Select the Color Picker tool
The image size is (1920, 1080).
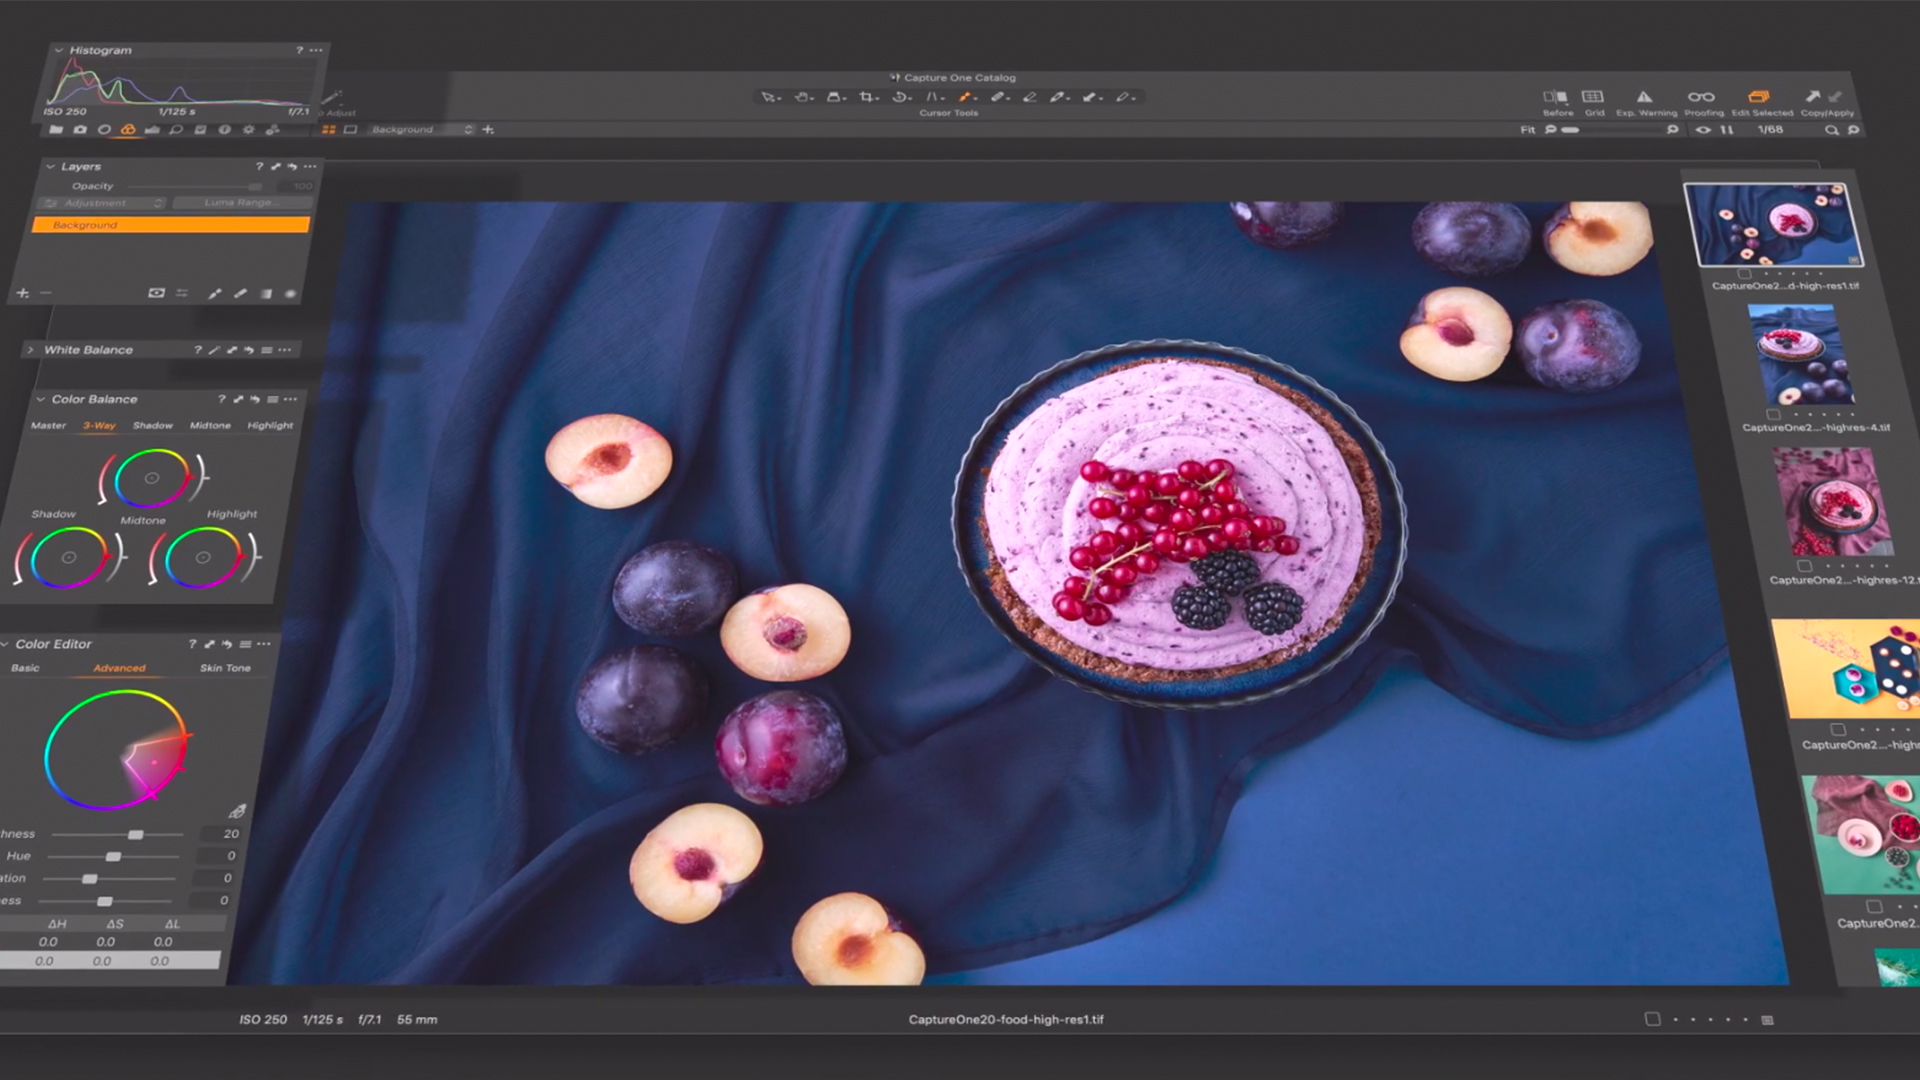click(965, 97)
